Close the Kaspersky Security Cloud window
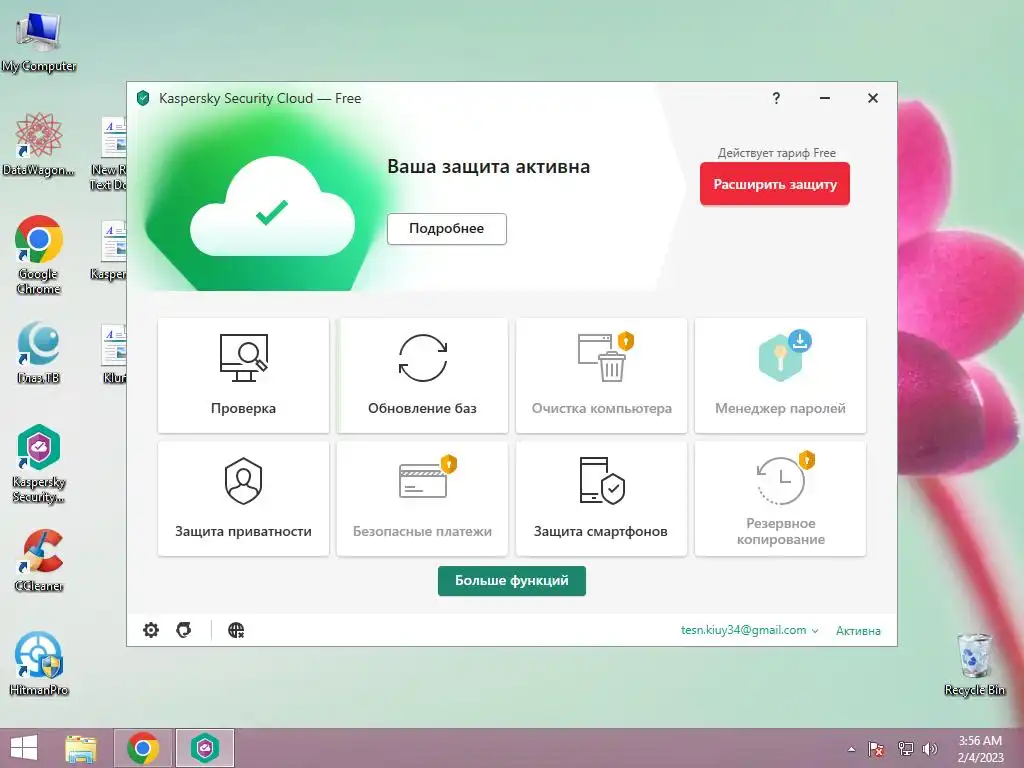Screen dimensions: 1024x768 coord(872,98)
